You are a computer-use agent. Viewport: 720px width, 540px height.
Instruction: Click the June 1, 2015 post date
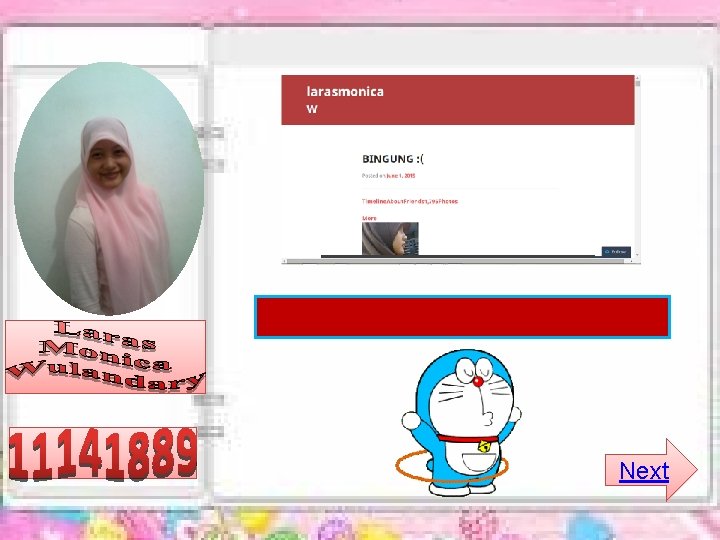(x=401, y=175)
